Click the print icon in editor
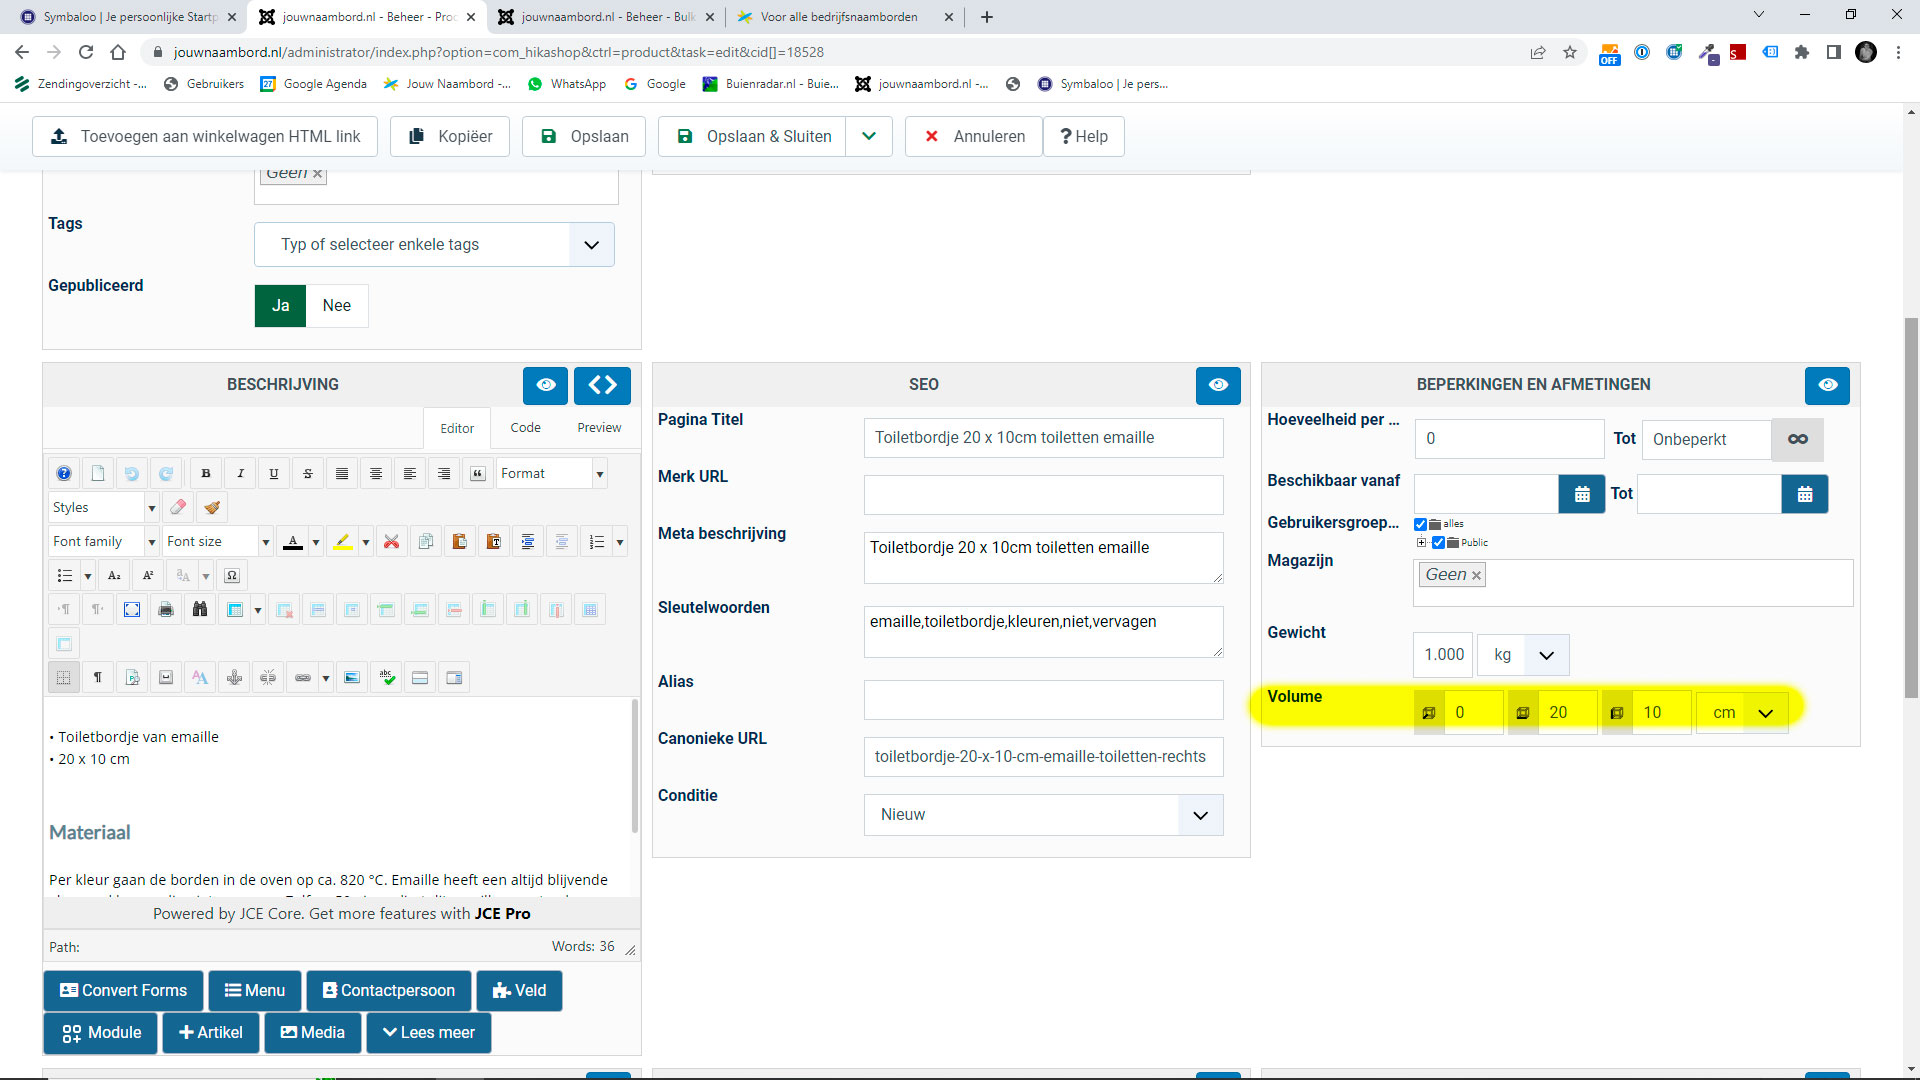Viewport: 1920px width, 1080px height. tap(166, 610)
